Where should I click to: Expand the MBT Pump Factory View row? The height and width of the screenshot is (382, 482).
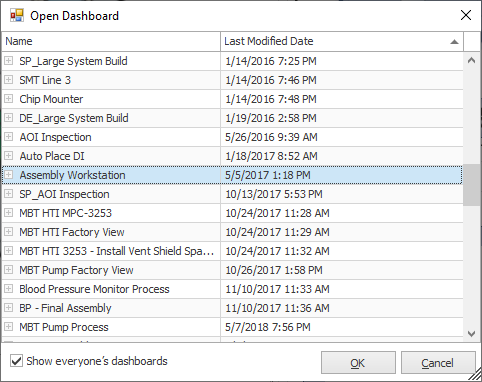[8, 270]
